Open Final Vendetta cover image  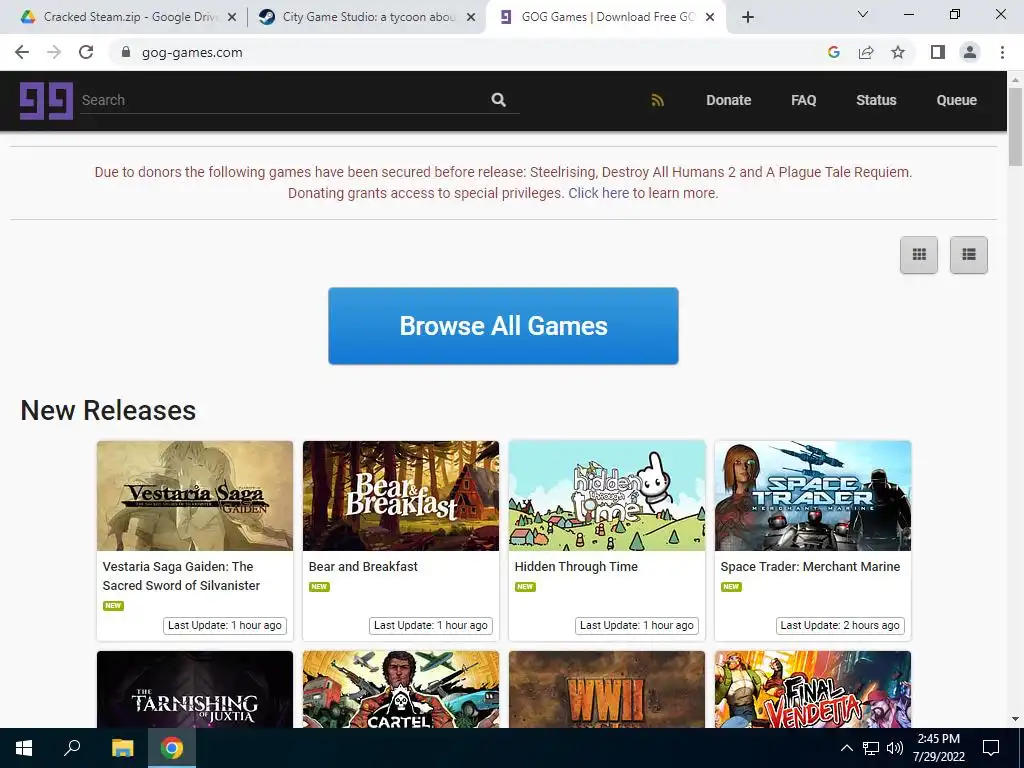click(x=812, y=690)
